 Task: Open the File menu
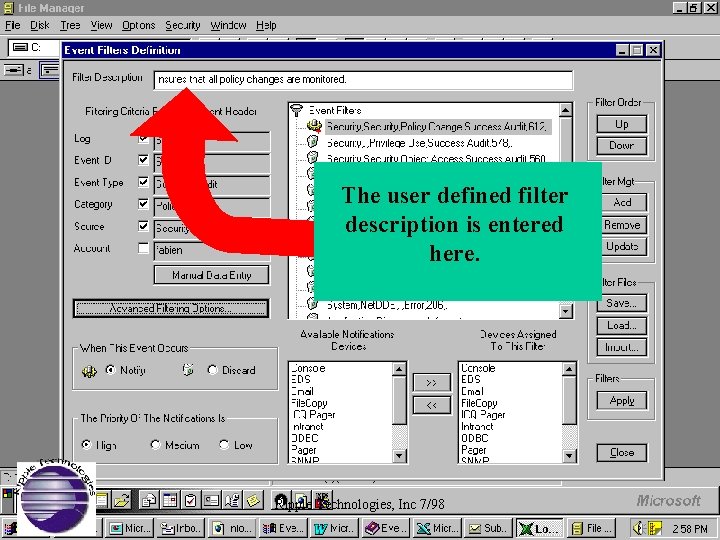click(x=12, y=25)
